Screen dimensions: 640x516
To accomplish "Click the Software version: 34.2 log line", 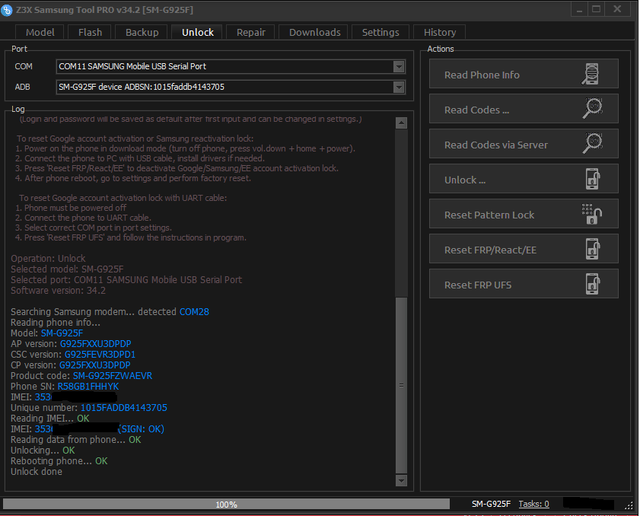I will [x=58, y=291].
